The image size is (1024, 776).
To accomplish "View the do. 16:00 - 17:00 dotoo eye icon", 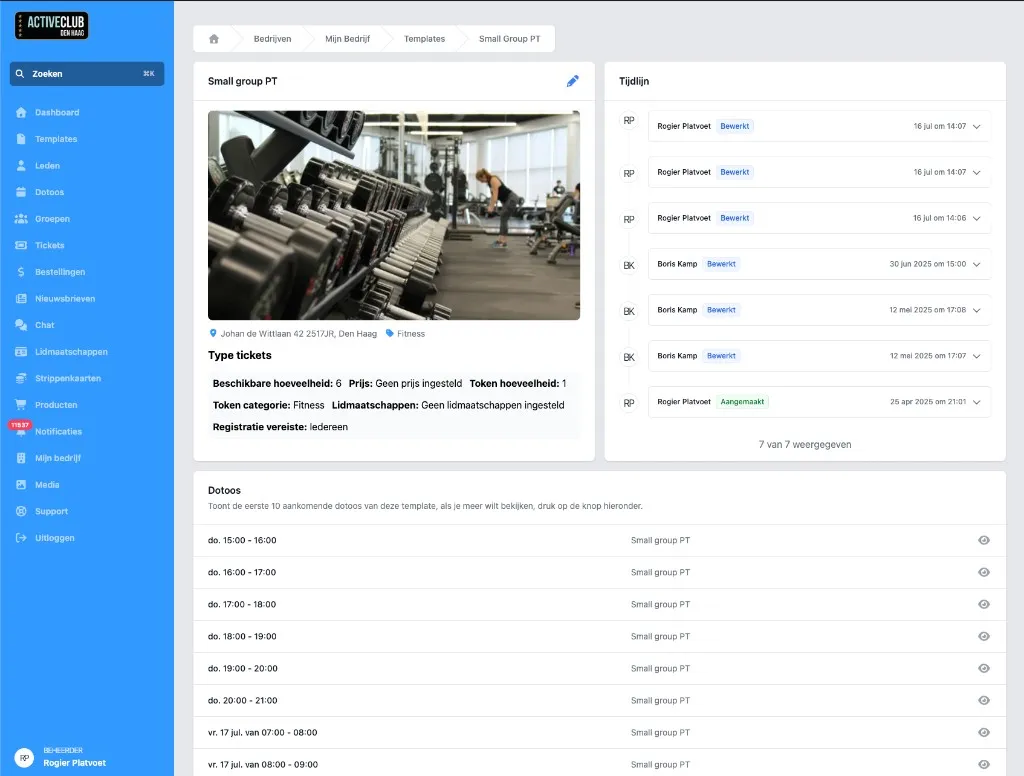I will 984,572.
